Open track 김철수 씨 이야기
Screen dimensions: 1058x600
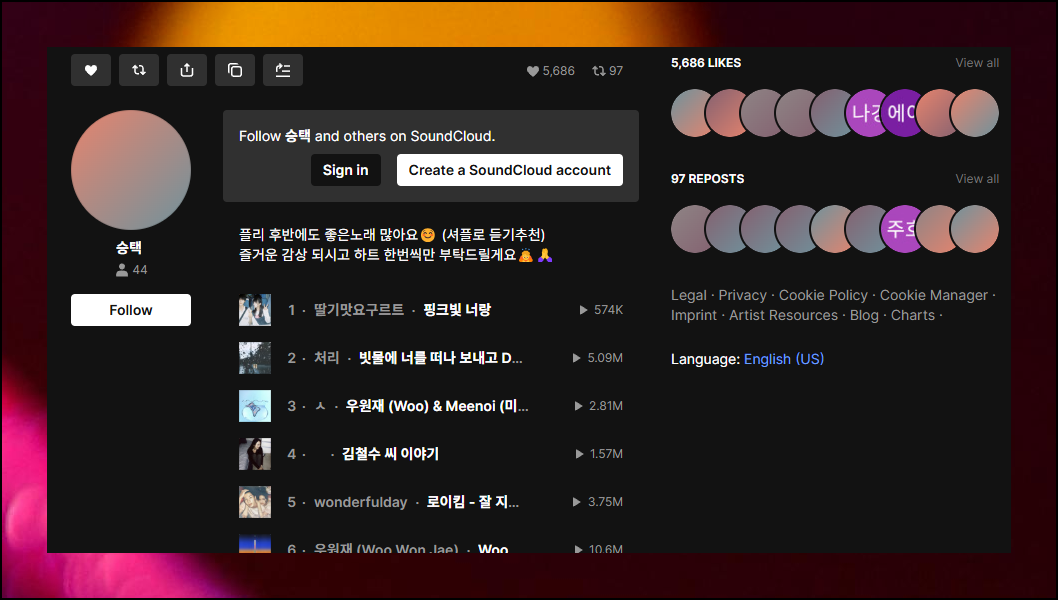[x=391, y=454]
